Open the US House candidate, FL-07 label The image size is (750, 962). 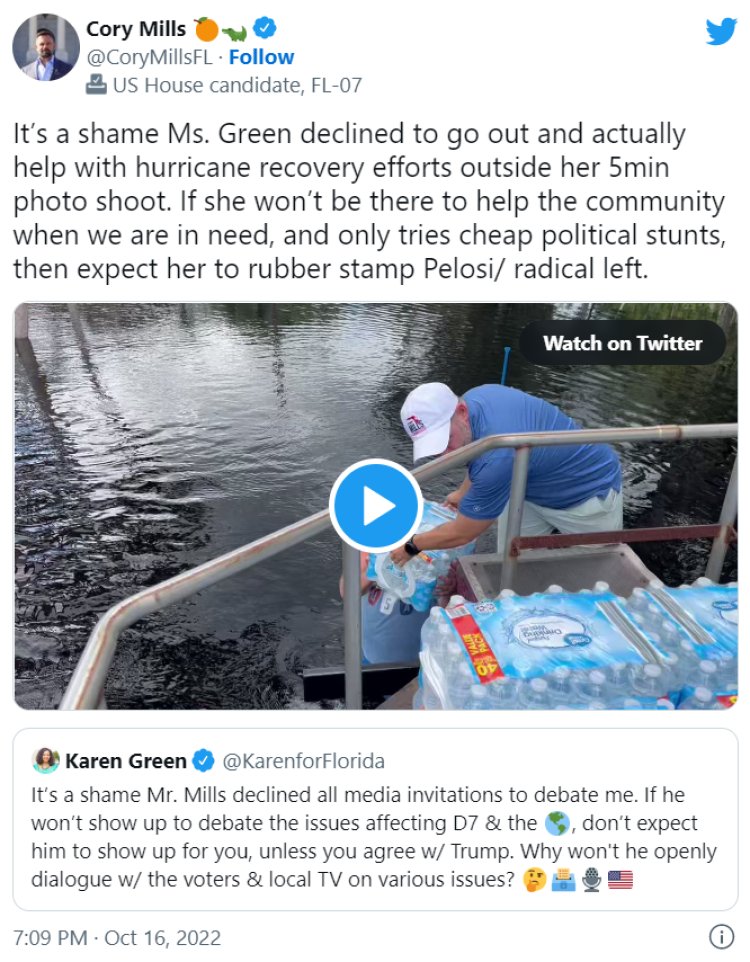pos(237,85)
